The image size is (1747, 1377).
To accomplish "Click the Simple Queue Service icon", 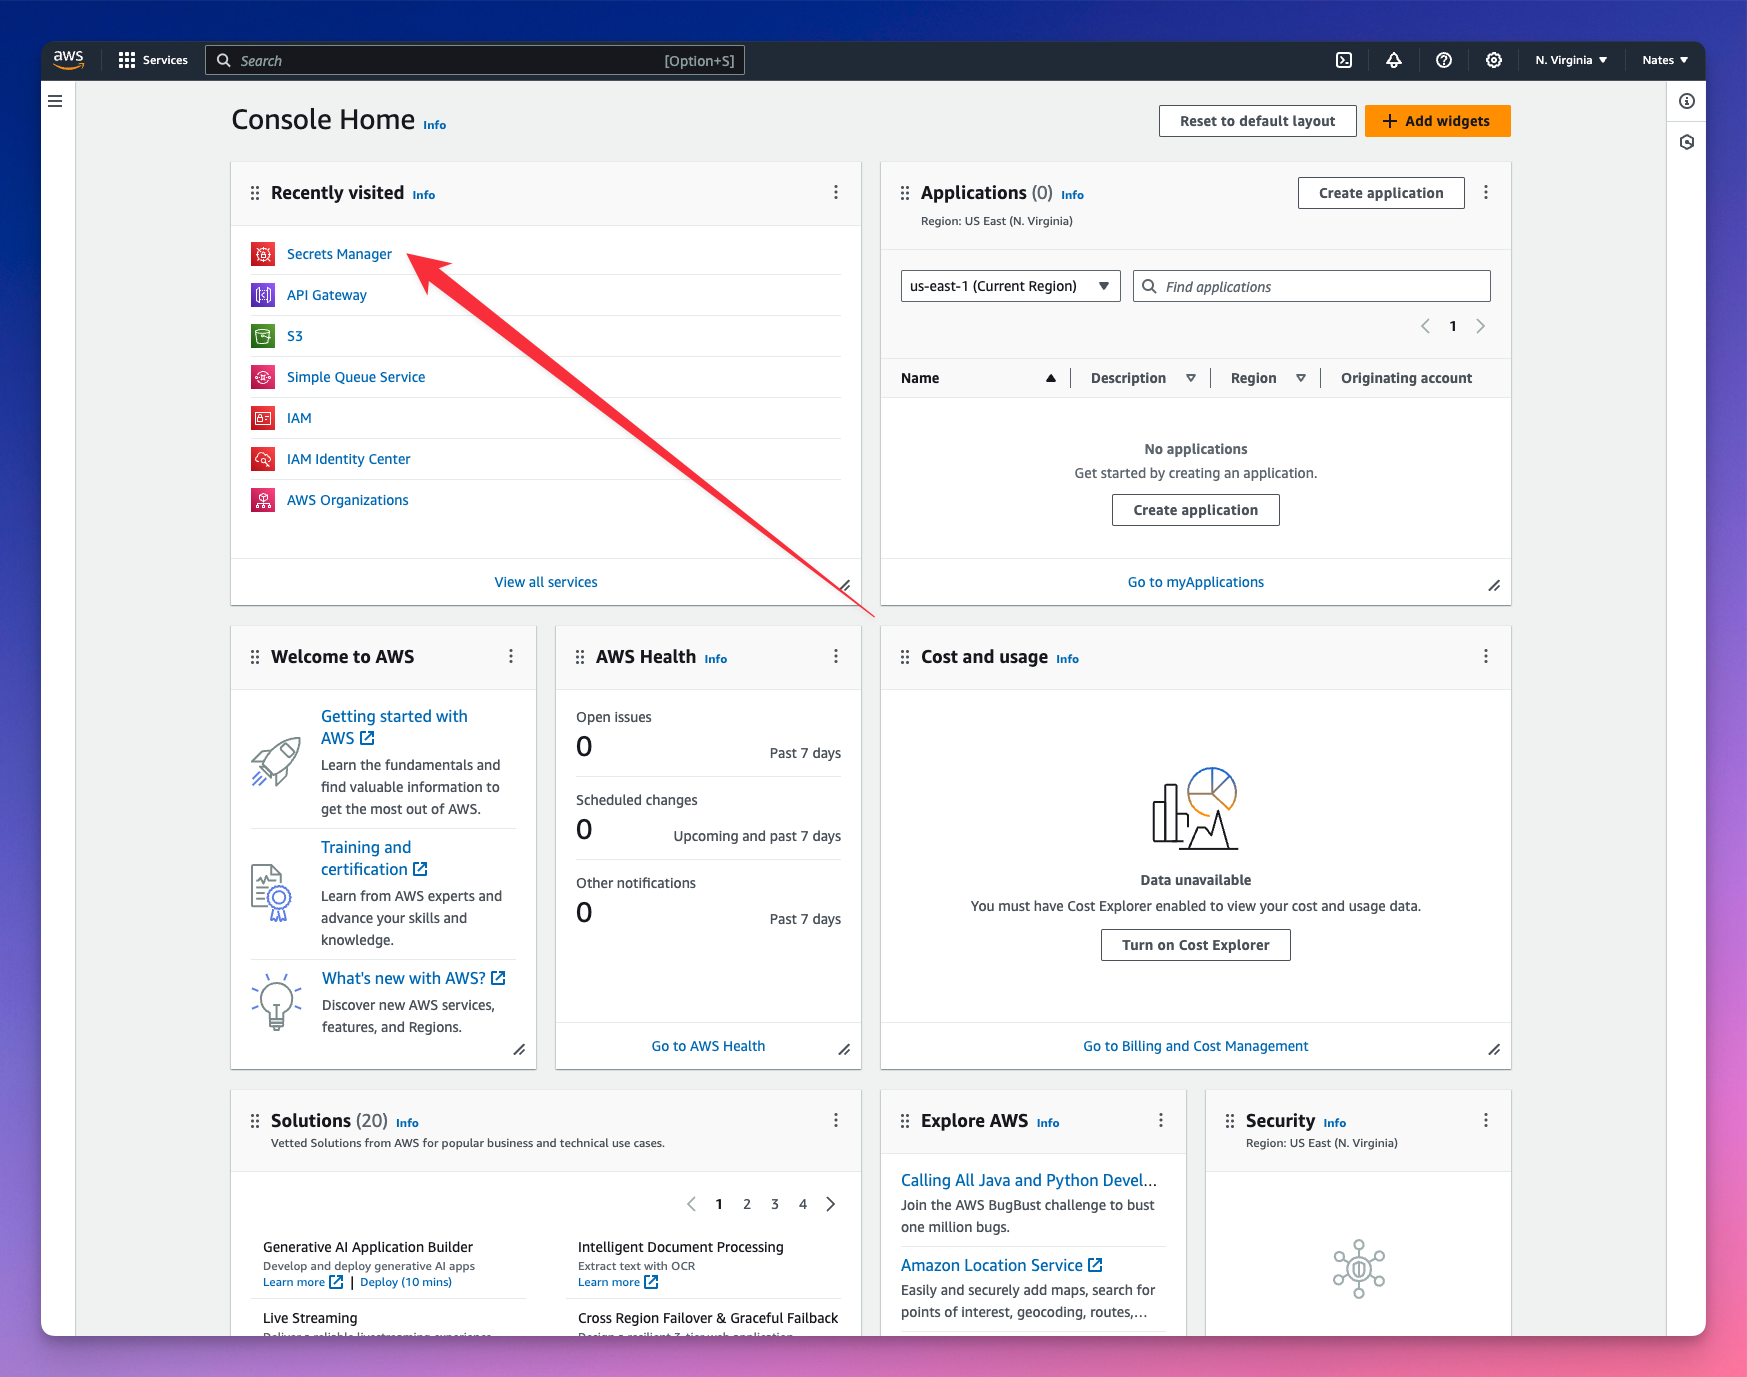I will tap(263, 377).
